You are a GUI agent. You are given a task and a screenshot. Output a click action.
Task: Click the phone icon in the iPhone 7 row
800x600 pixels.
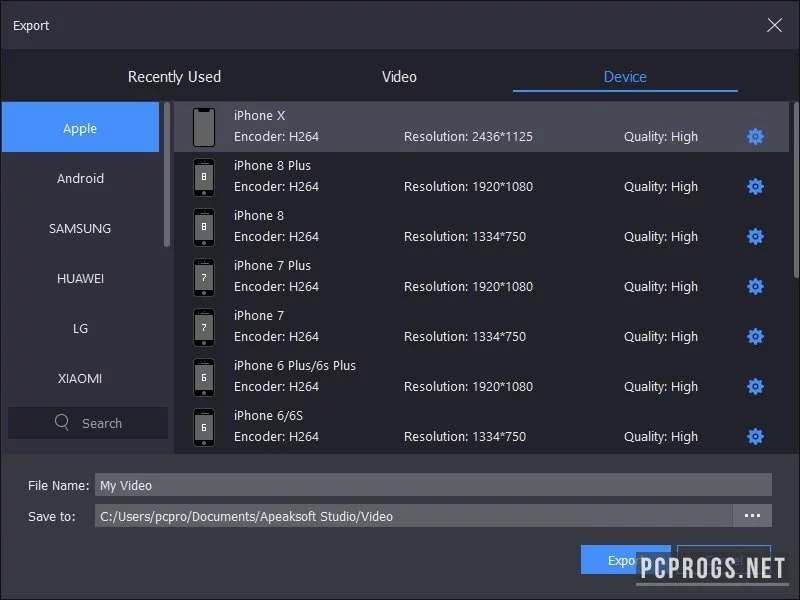pyautogui.click(x=204, y=327)
